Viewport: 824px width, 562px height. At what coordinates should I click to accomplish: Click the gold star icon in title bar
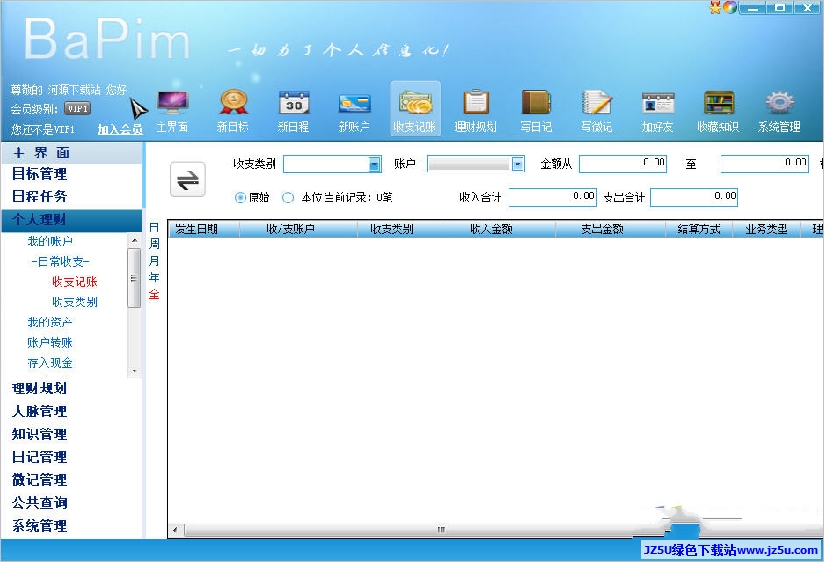click(715, 7)
